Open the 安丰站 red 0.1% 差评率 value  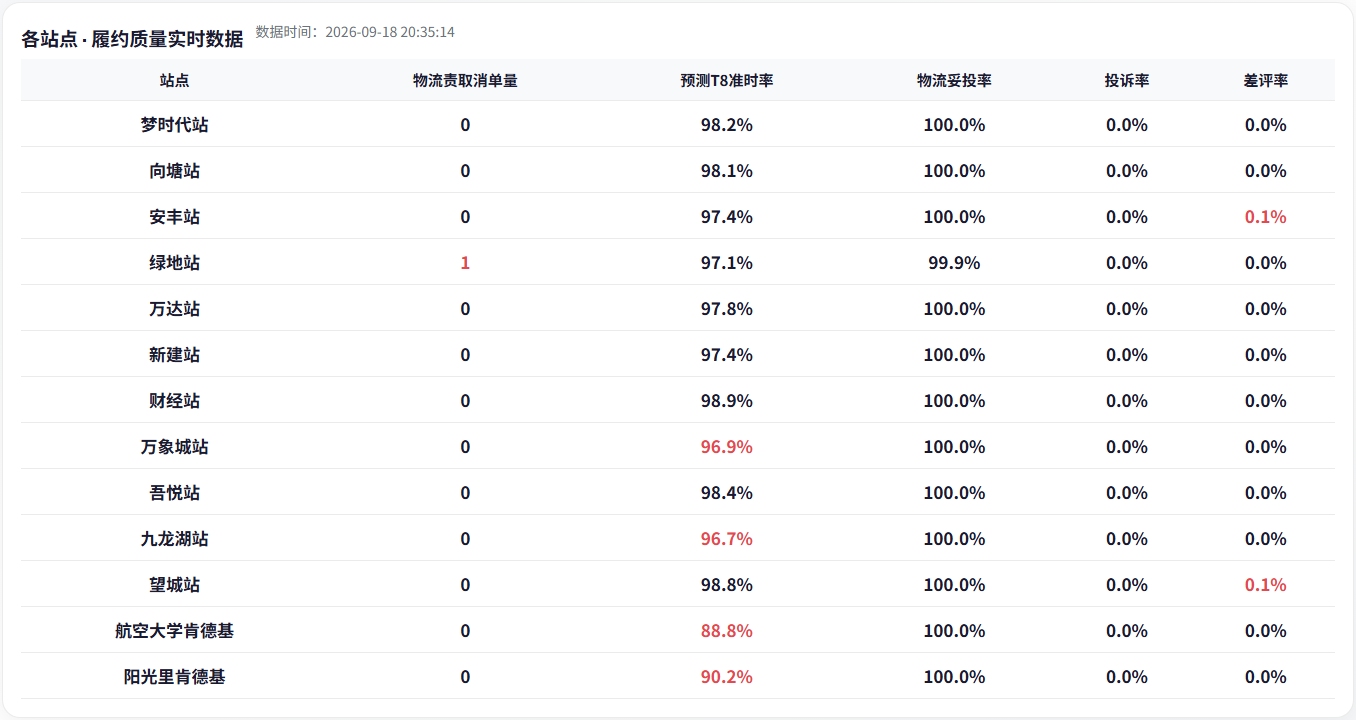1266,217
